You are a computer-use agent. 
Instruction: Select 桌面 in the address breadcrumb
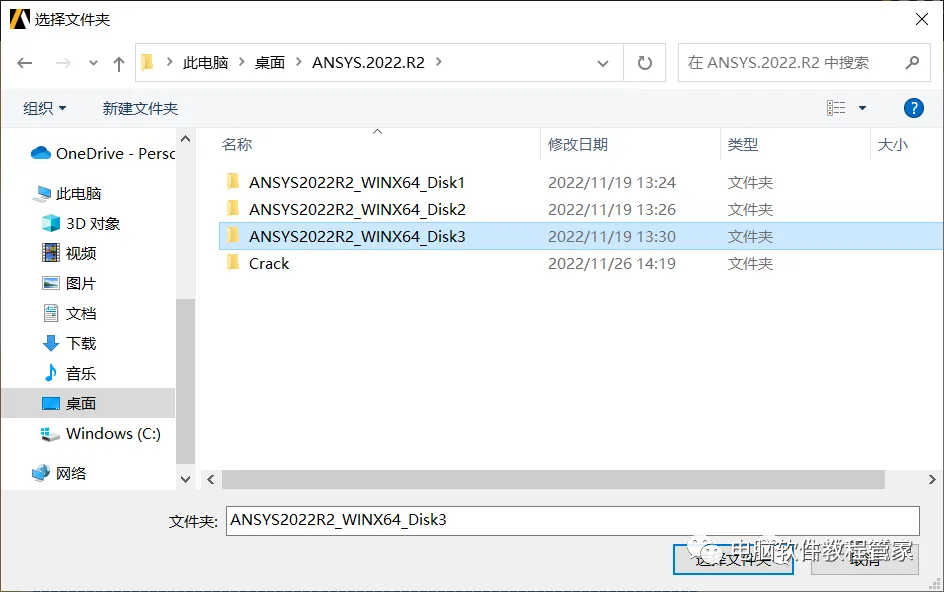pos(270,63)
